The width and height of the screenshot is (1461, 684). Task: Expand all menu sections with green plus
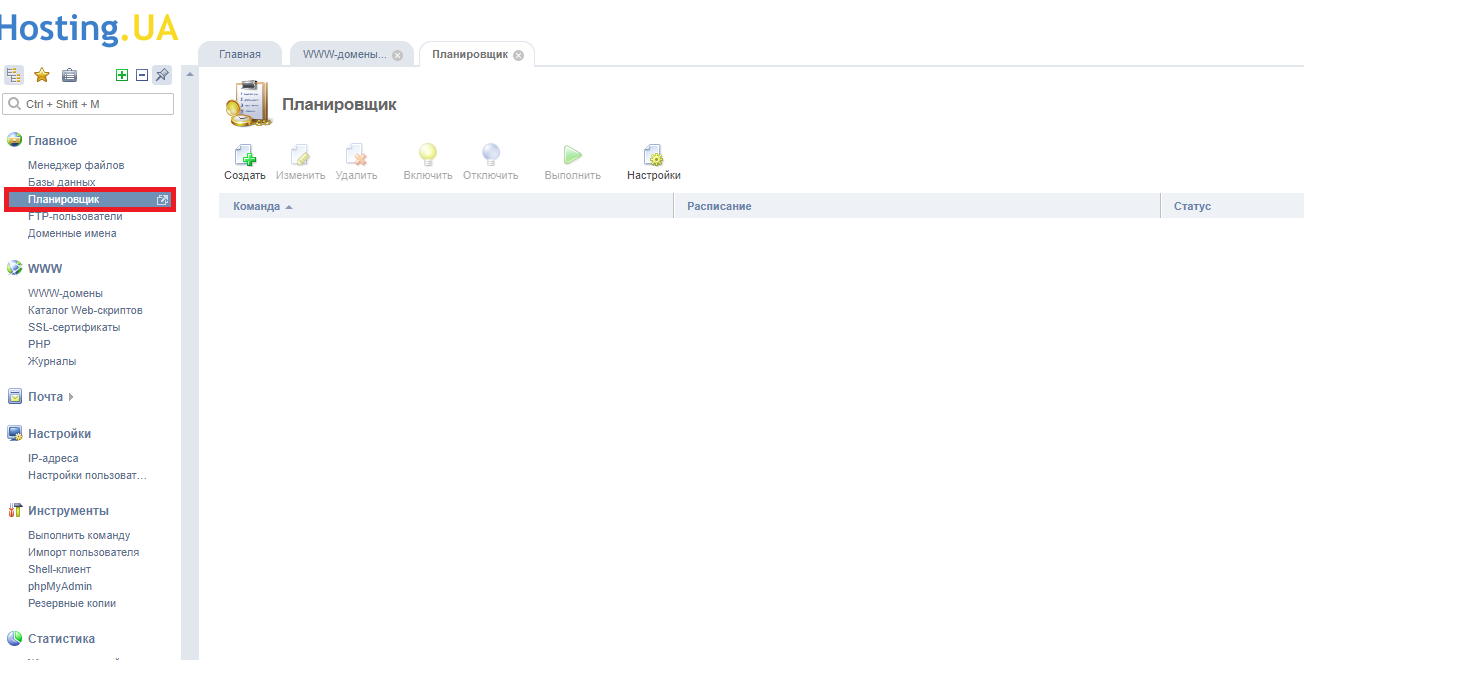click(x=122, y=75)
